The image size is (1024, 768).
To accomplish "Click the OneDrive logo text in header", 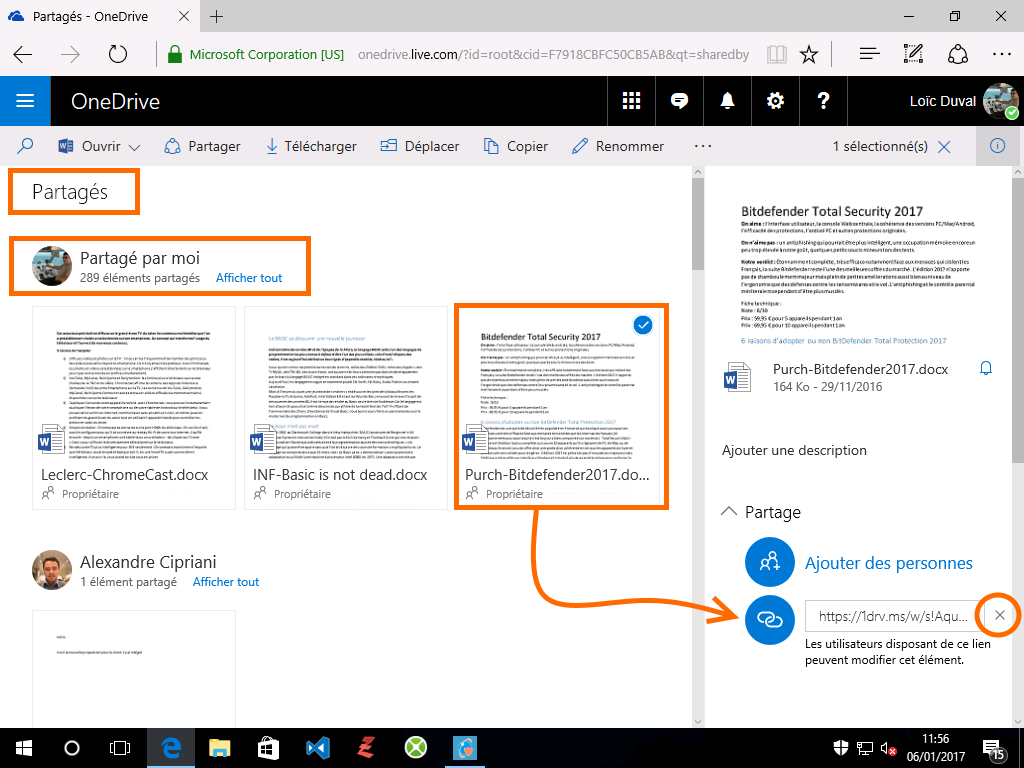I will 116,101.
